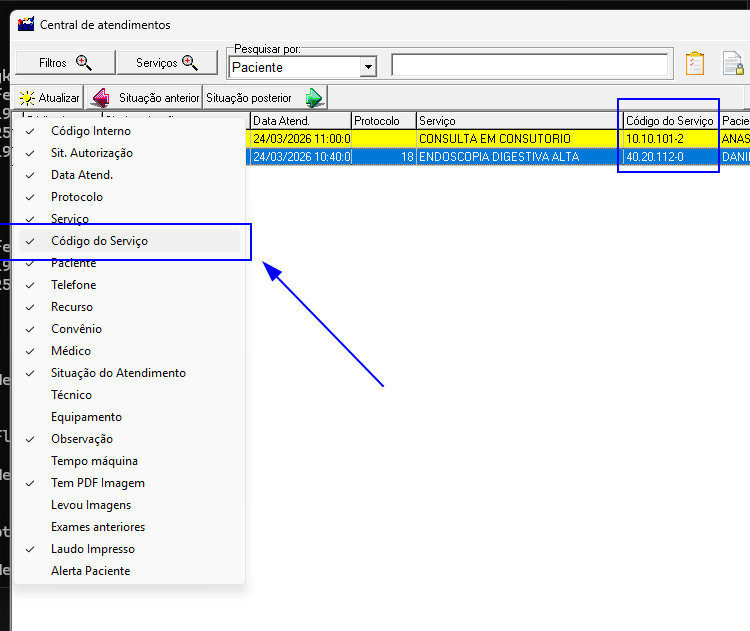
Task: Click the clipboard checklist icon
Action: click(695, 64)
